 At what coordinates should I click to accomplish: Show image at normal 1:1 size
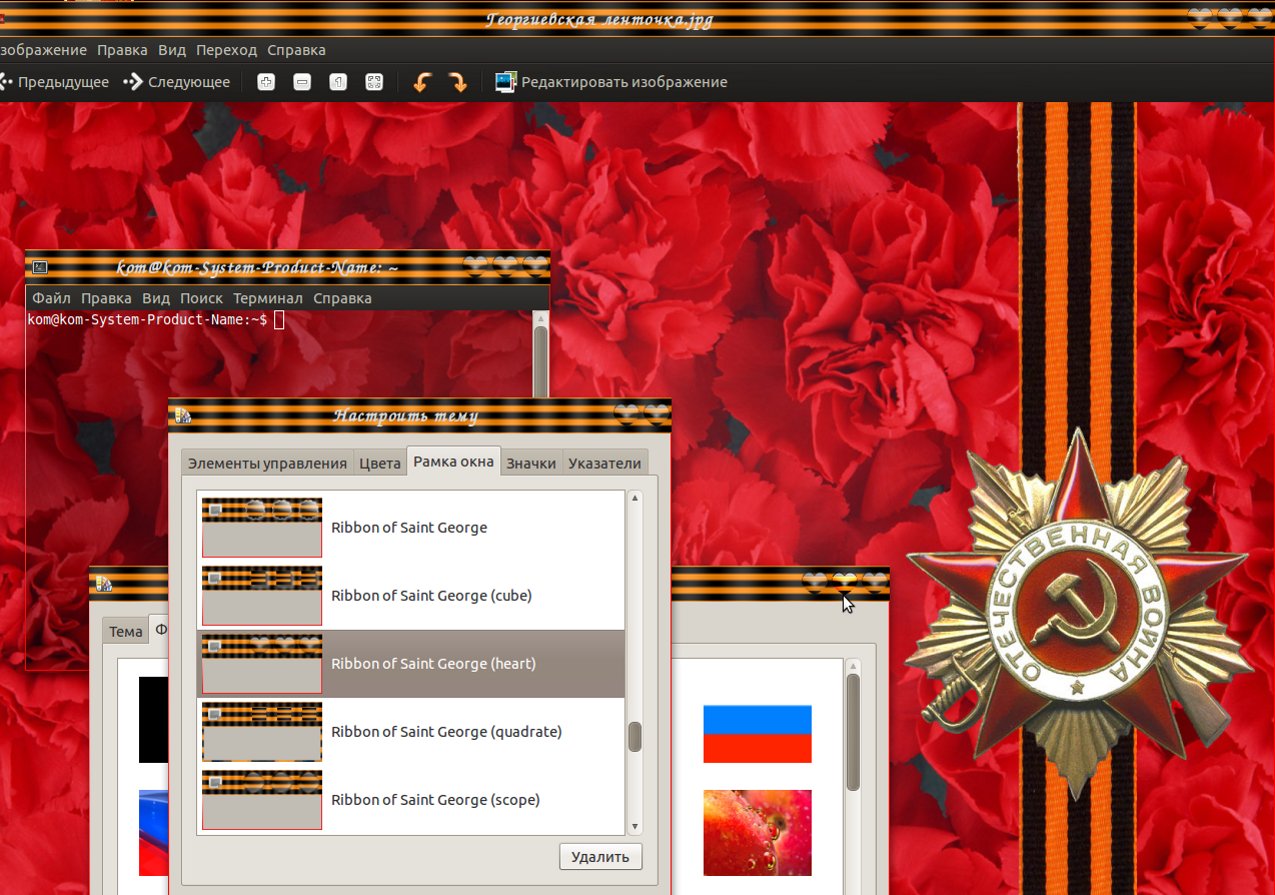[x=338, y=82]
